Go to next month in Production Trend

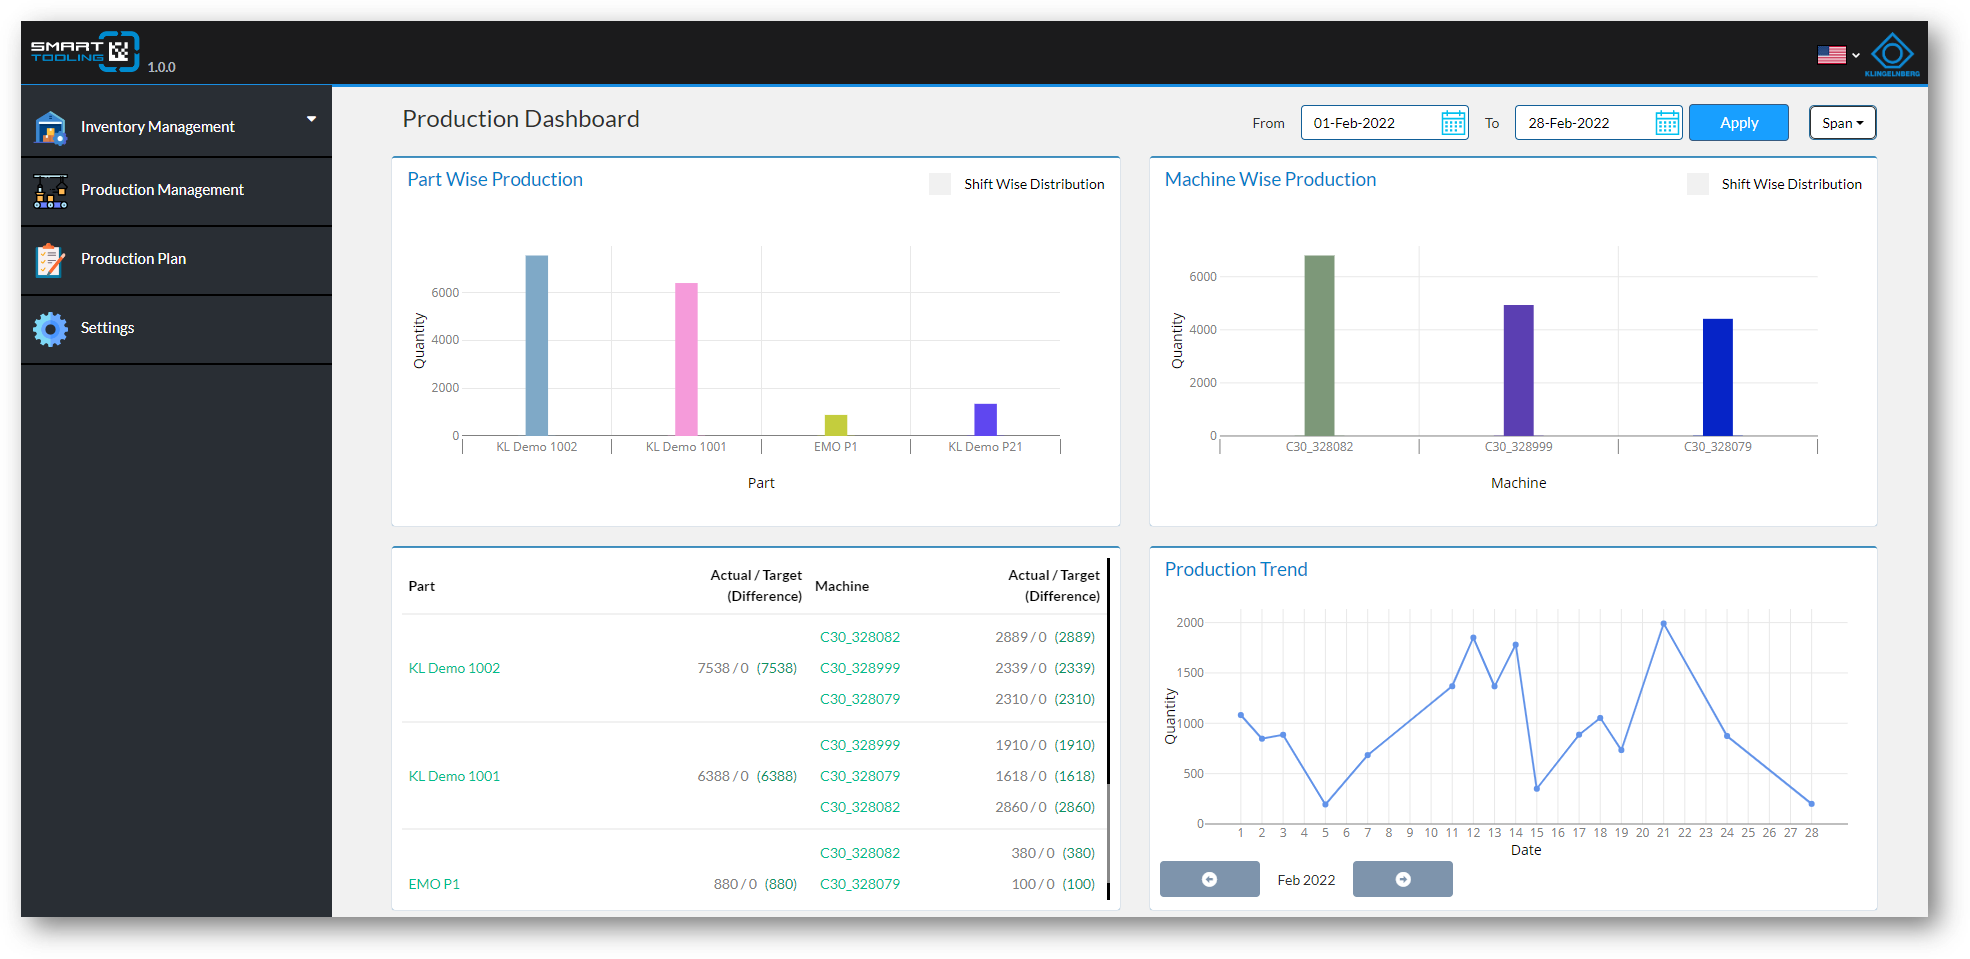1402,879
